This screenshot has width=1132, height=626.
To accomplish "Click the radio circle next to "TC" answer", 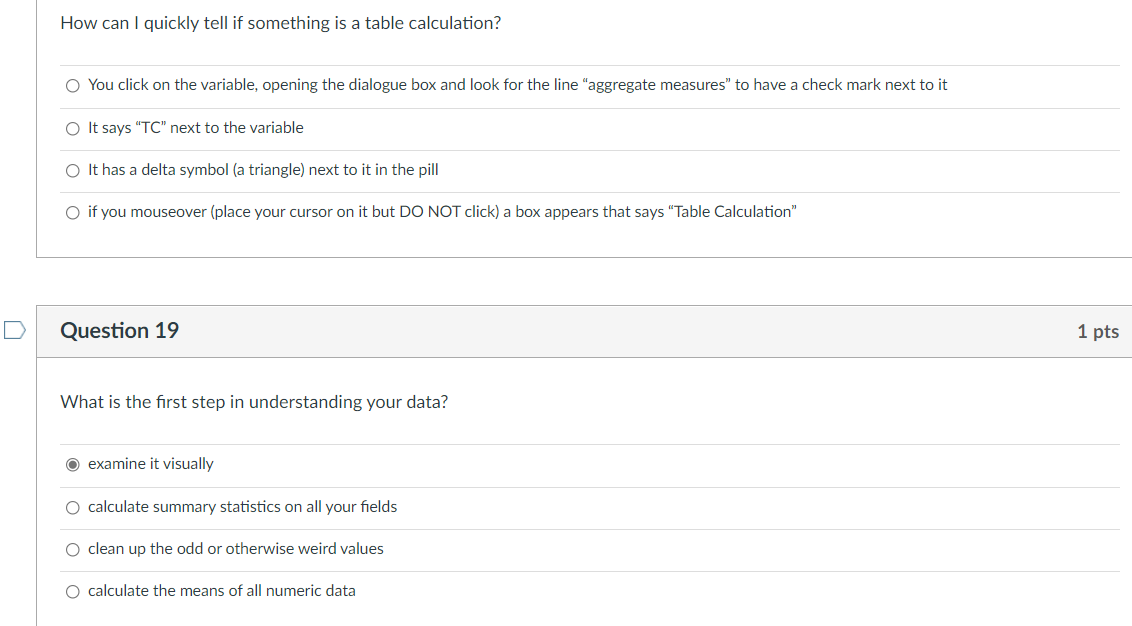I will [72, 128].
